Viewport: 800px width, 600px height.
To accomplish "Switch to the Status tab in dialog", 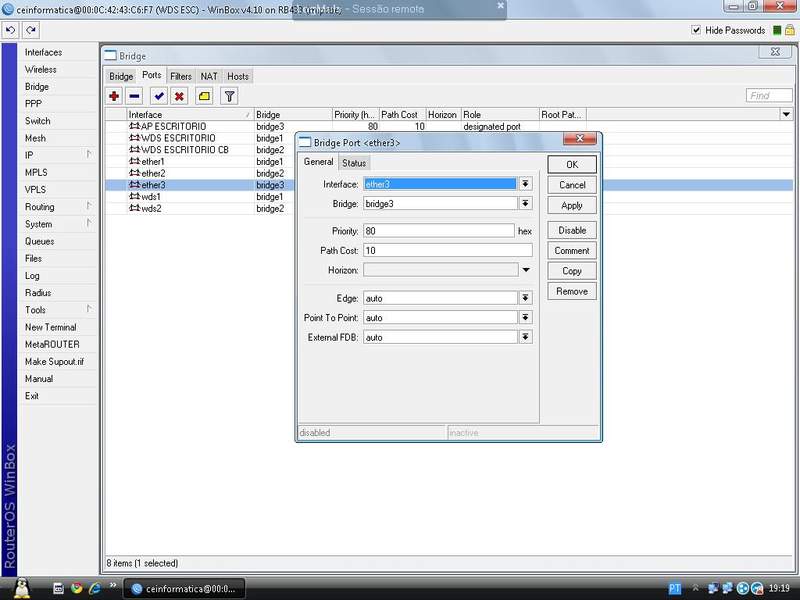I will pos(354,163).
